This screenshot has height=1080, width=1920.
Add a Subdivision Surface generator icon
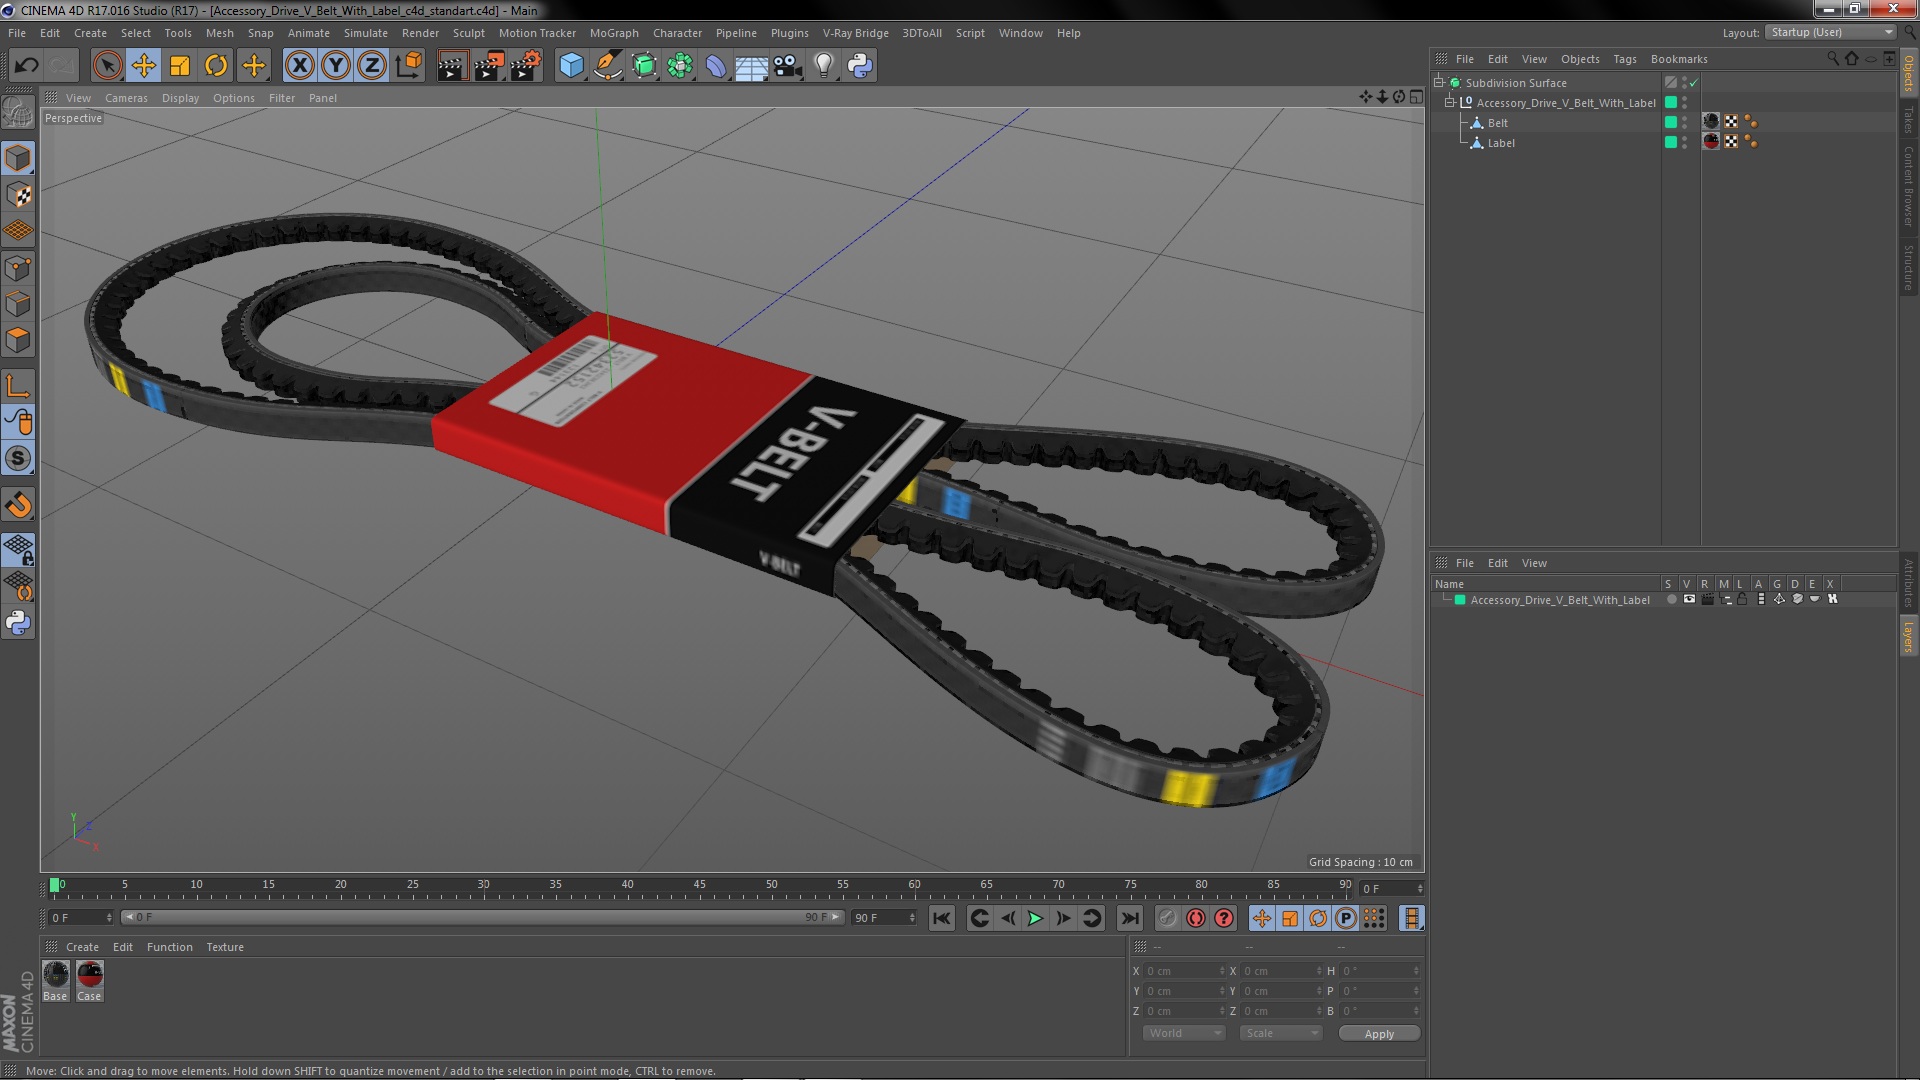point(644,66)
